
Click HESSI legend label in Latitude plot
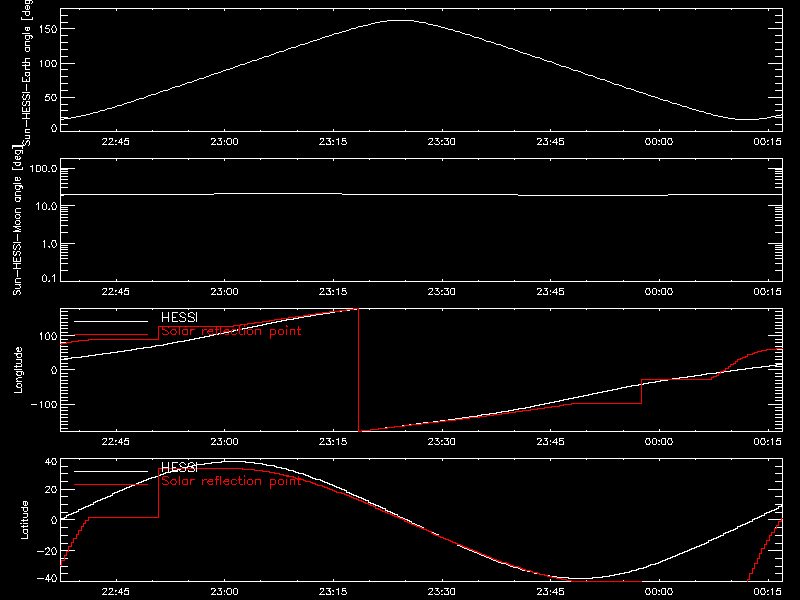[x=179, y=467]
